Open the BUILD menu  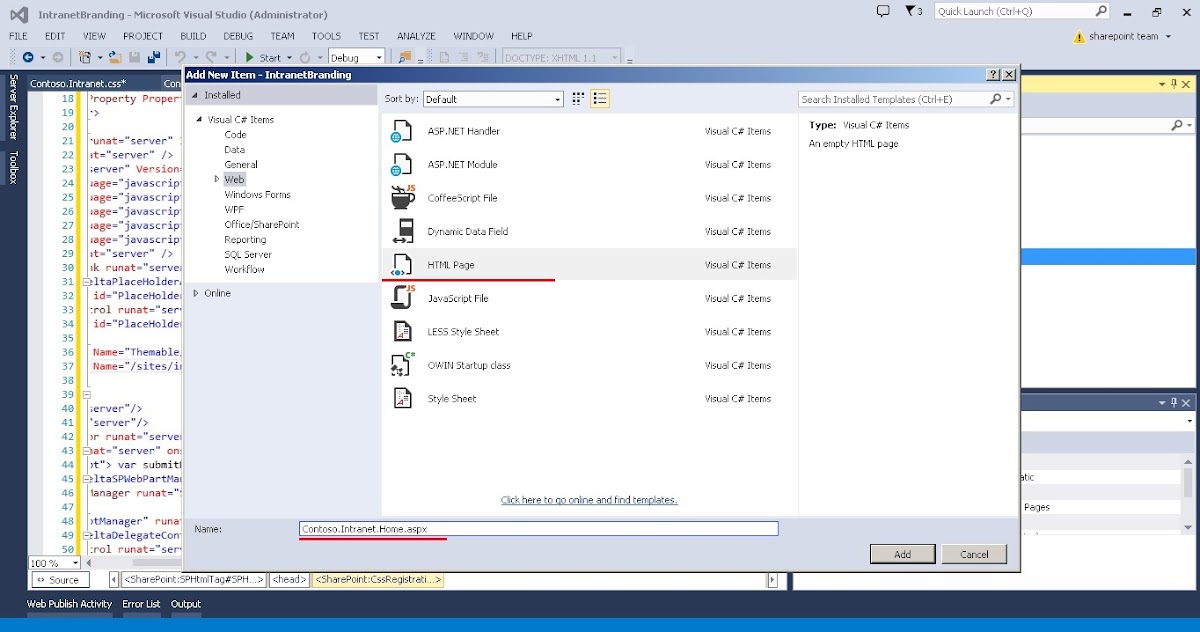(193, 36)
